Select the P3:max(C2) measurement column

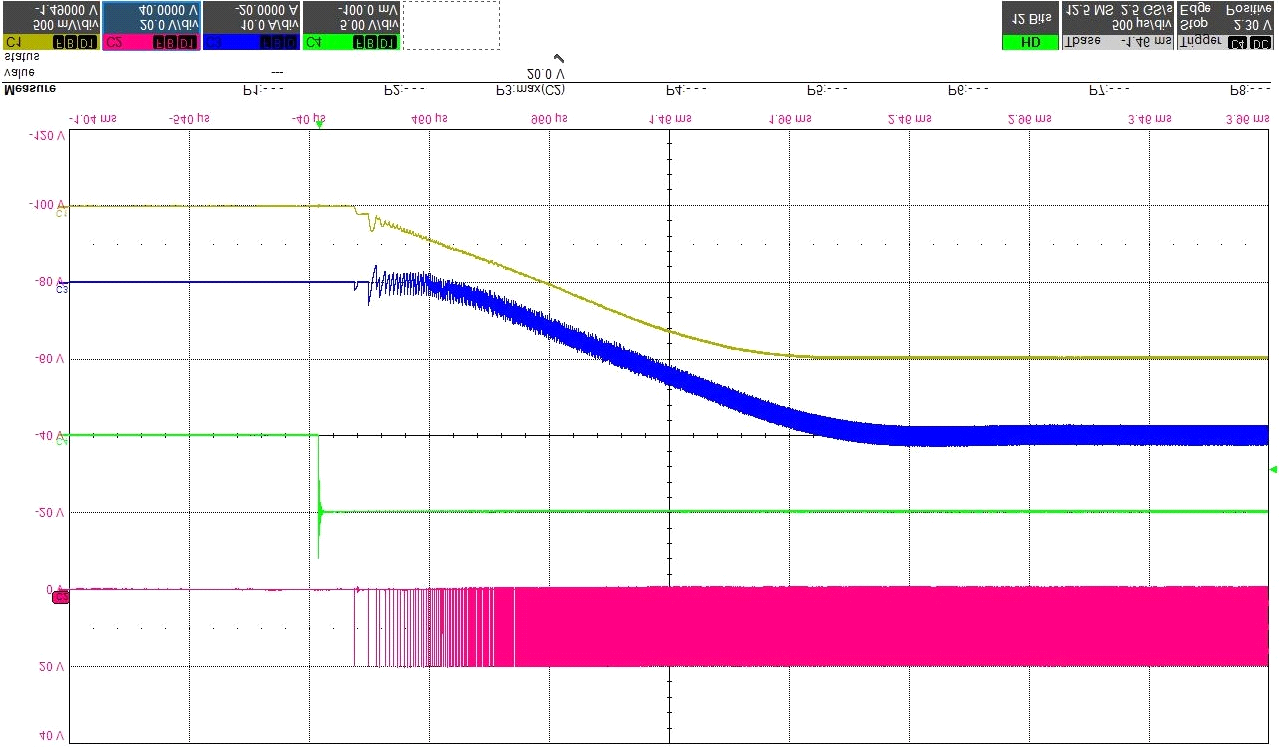(531, 89)
